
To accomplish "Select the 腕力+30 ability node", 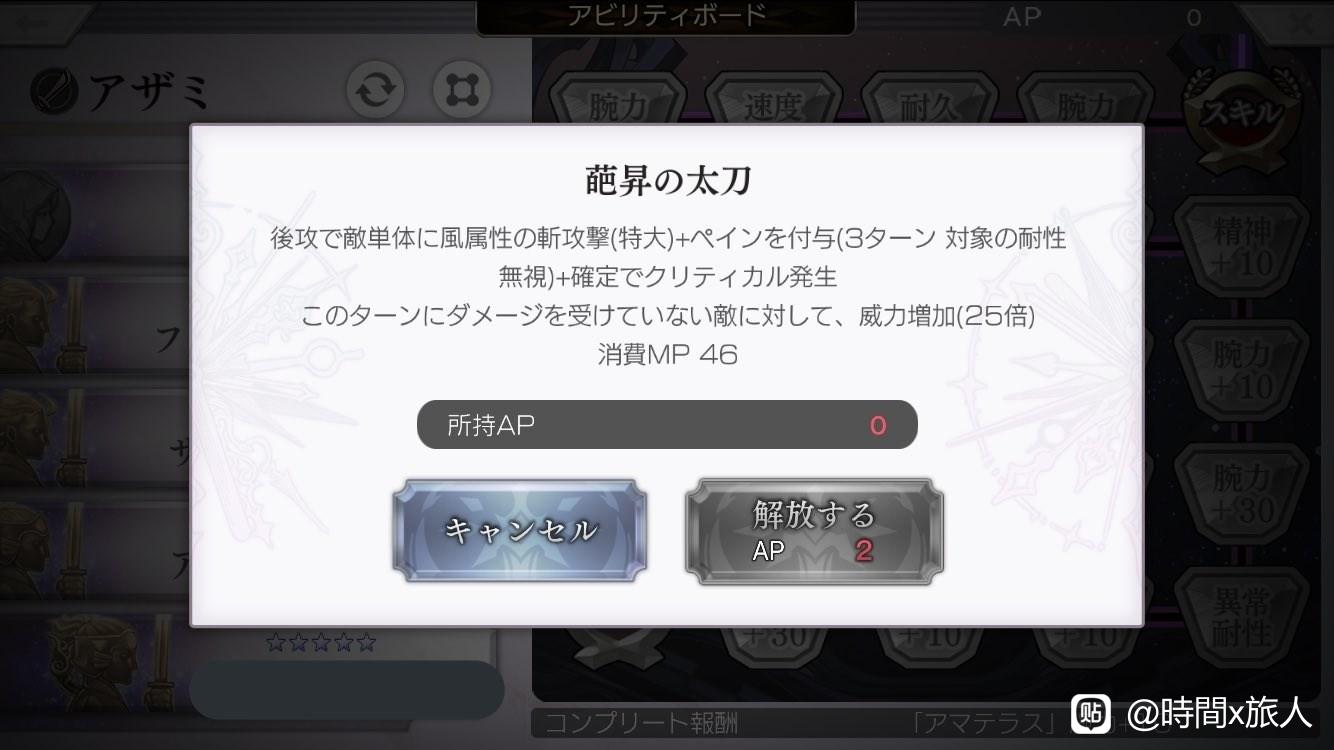I will pyautogui.click(x=1242, y=493).
